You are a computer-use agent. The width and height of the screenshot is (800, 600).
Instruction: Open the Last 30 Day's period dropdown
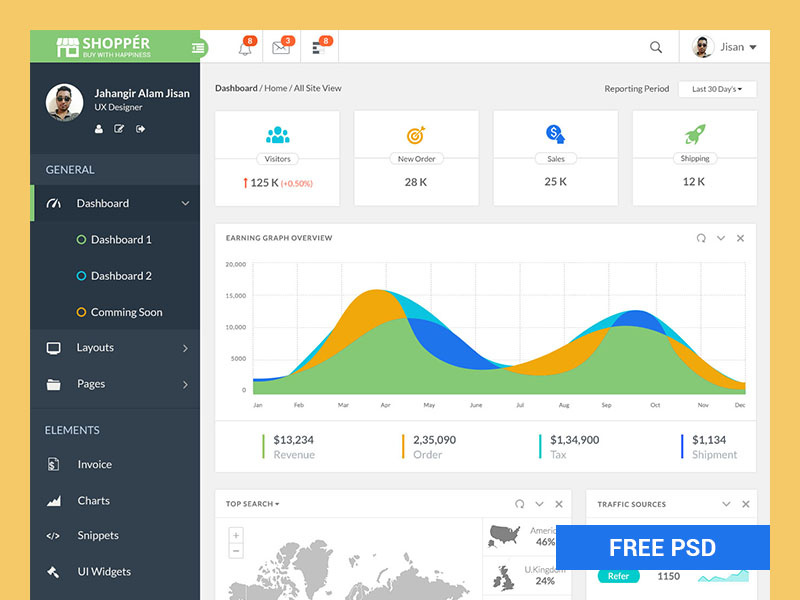[717, 89]
